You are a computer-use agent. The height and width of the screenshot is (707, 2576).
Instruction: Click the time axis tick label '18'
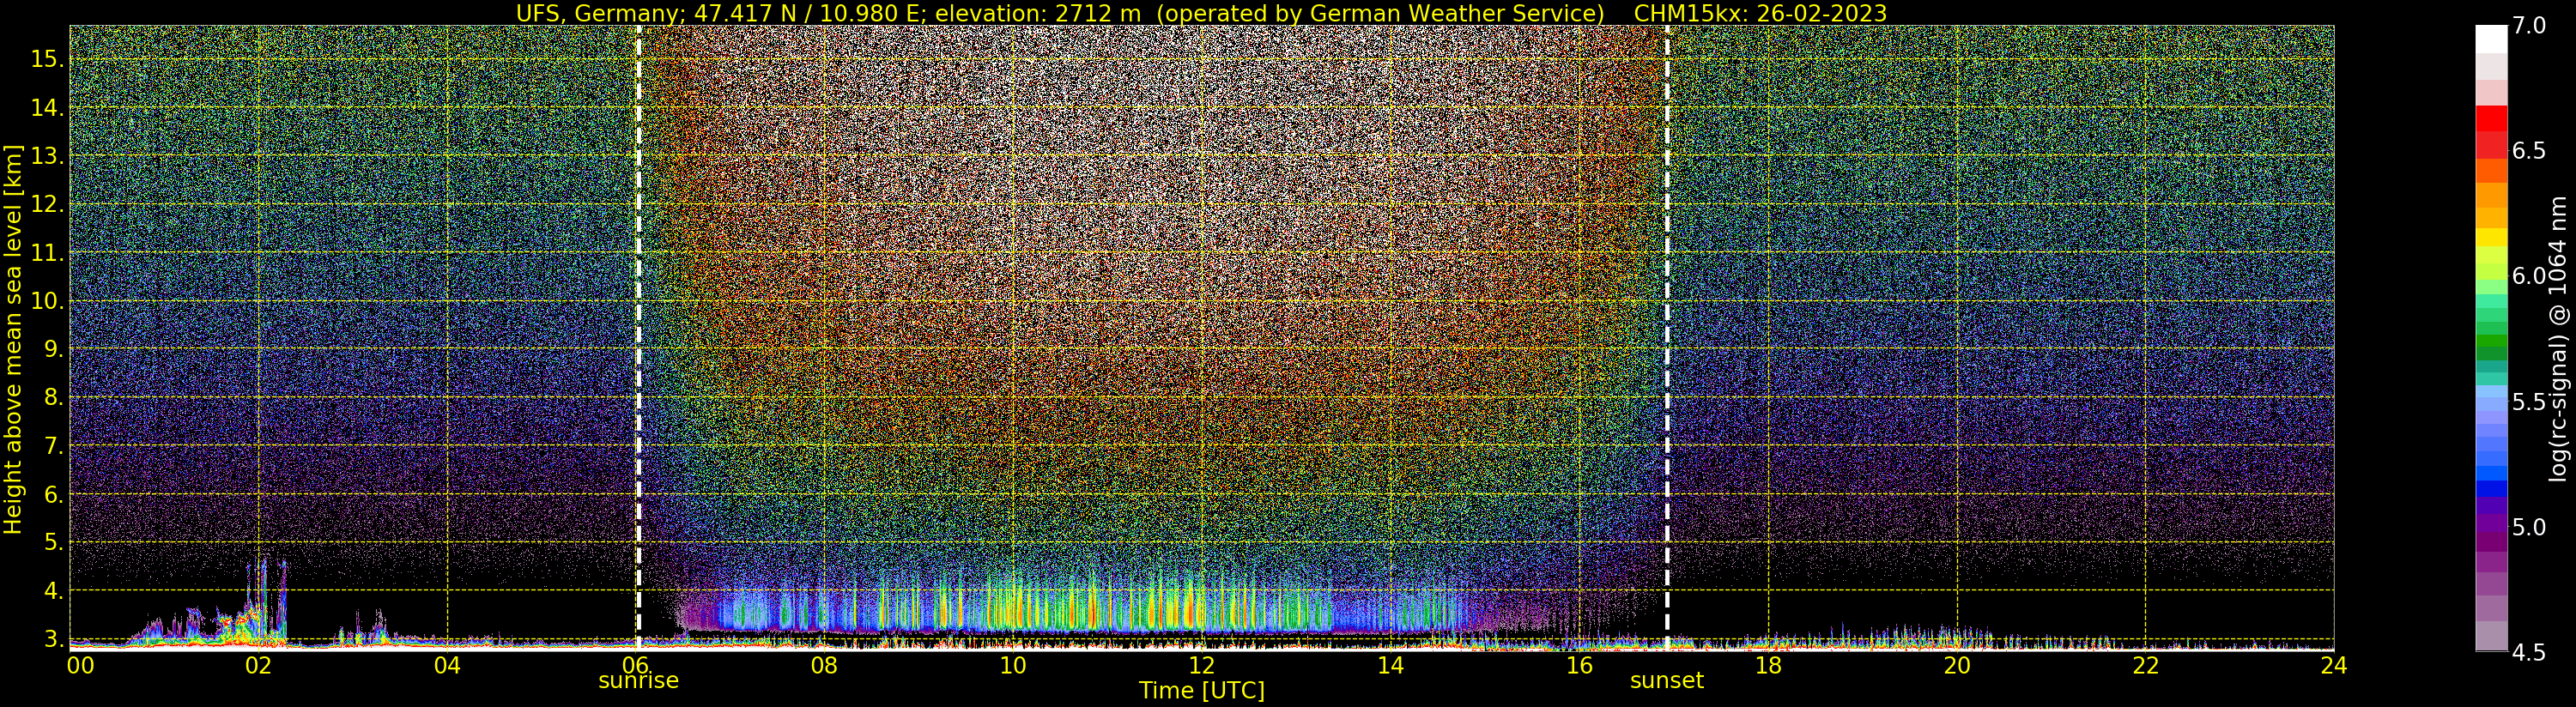point(1768,665)
